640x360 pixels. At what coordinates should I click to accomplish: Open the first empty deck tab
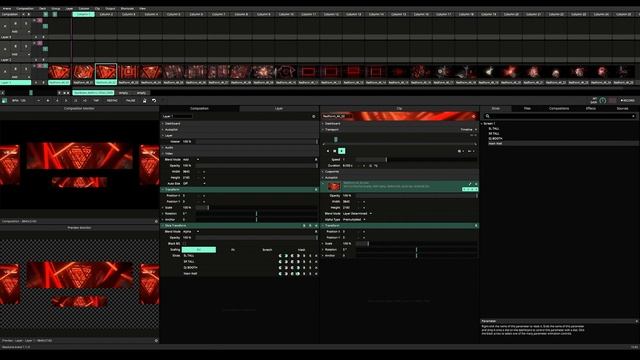(x=123, y=93)
